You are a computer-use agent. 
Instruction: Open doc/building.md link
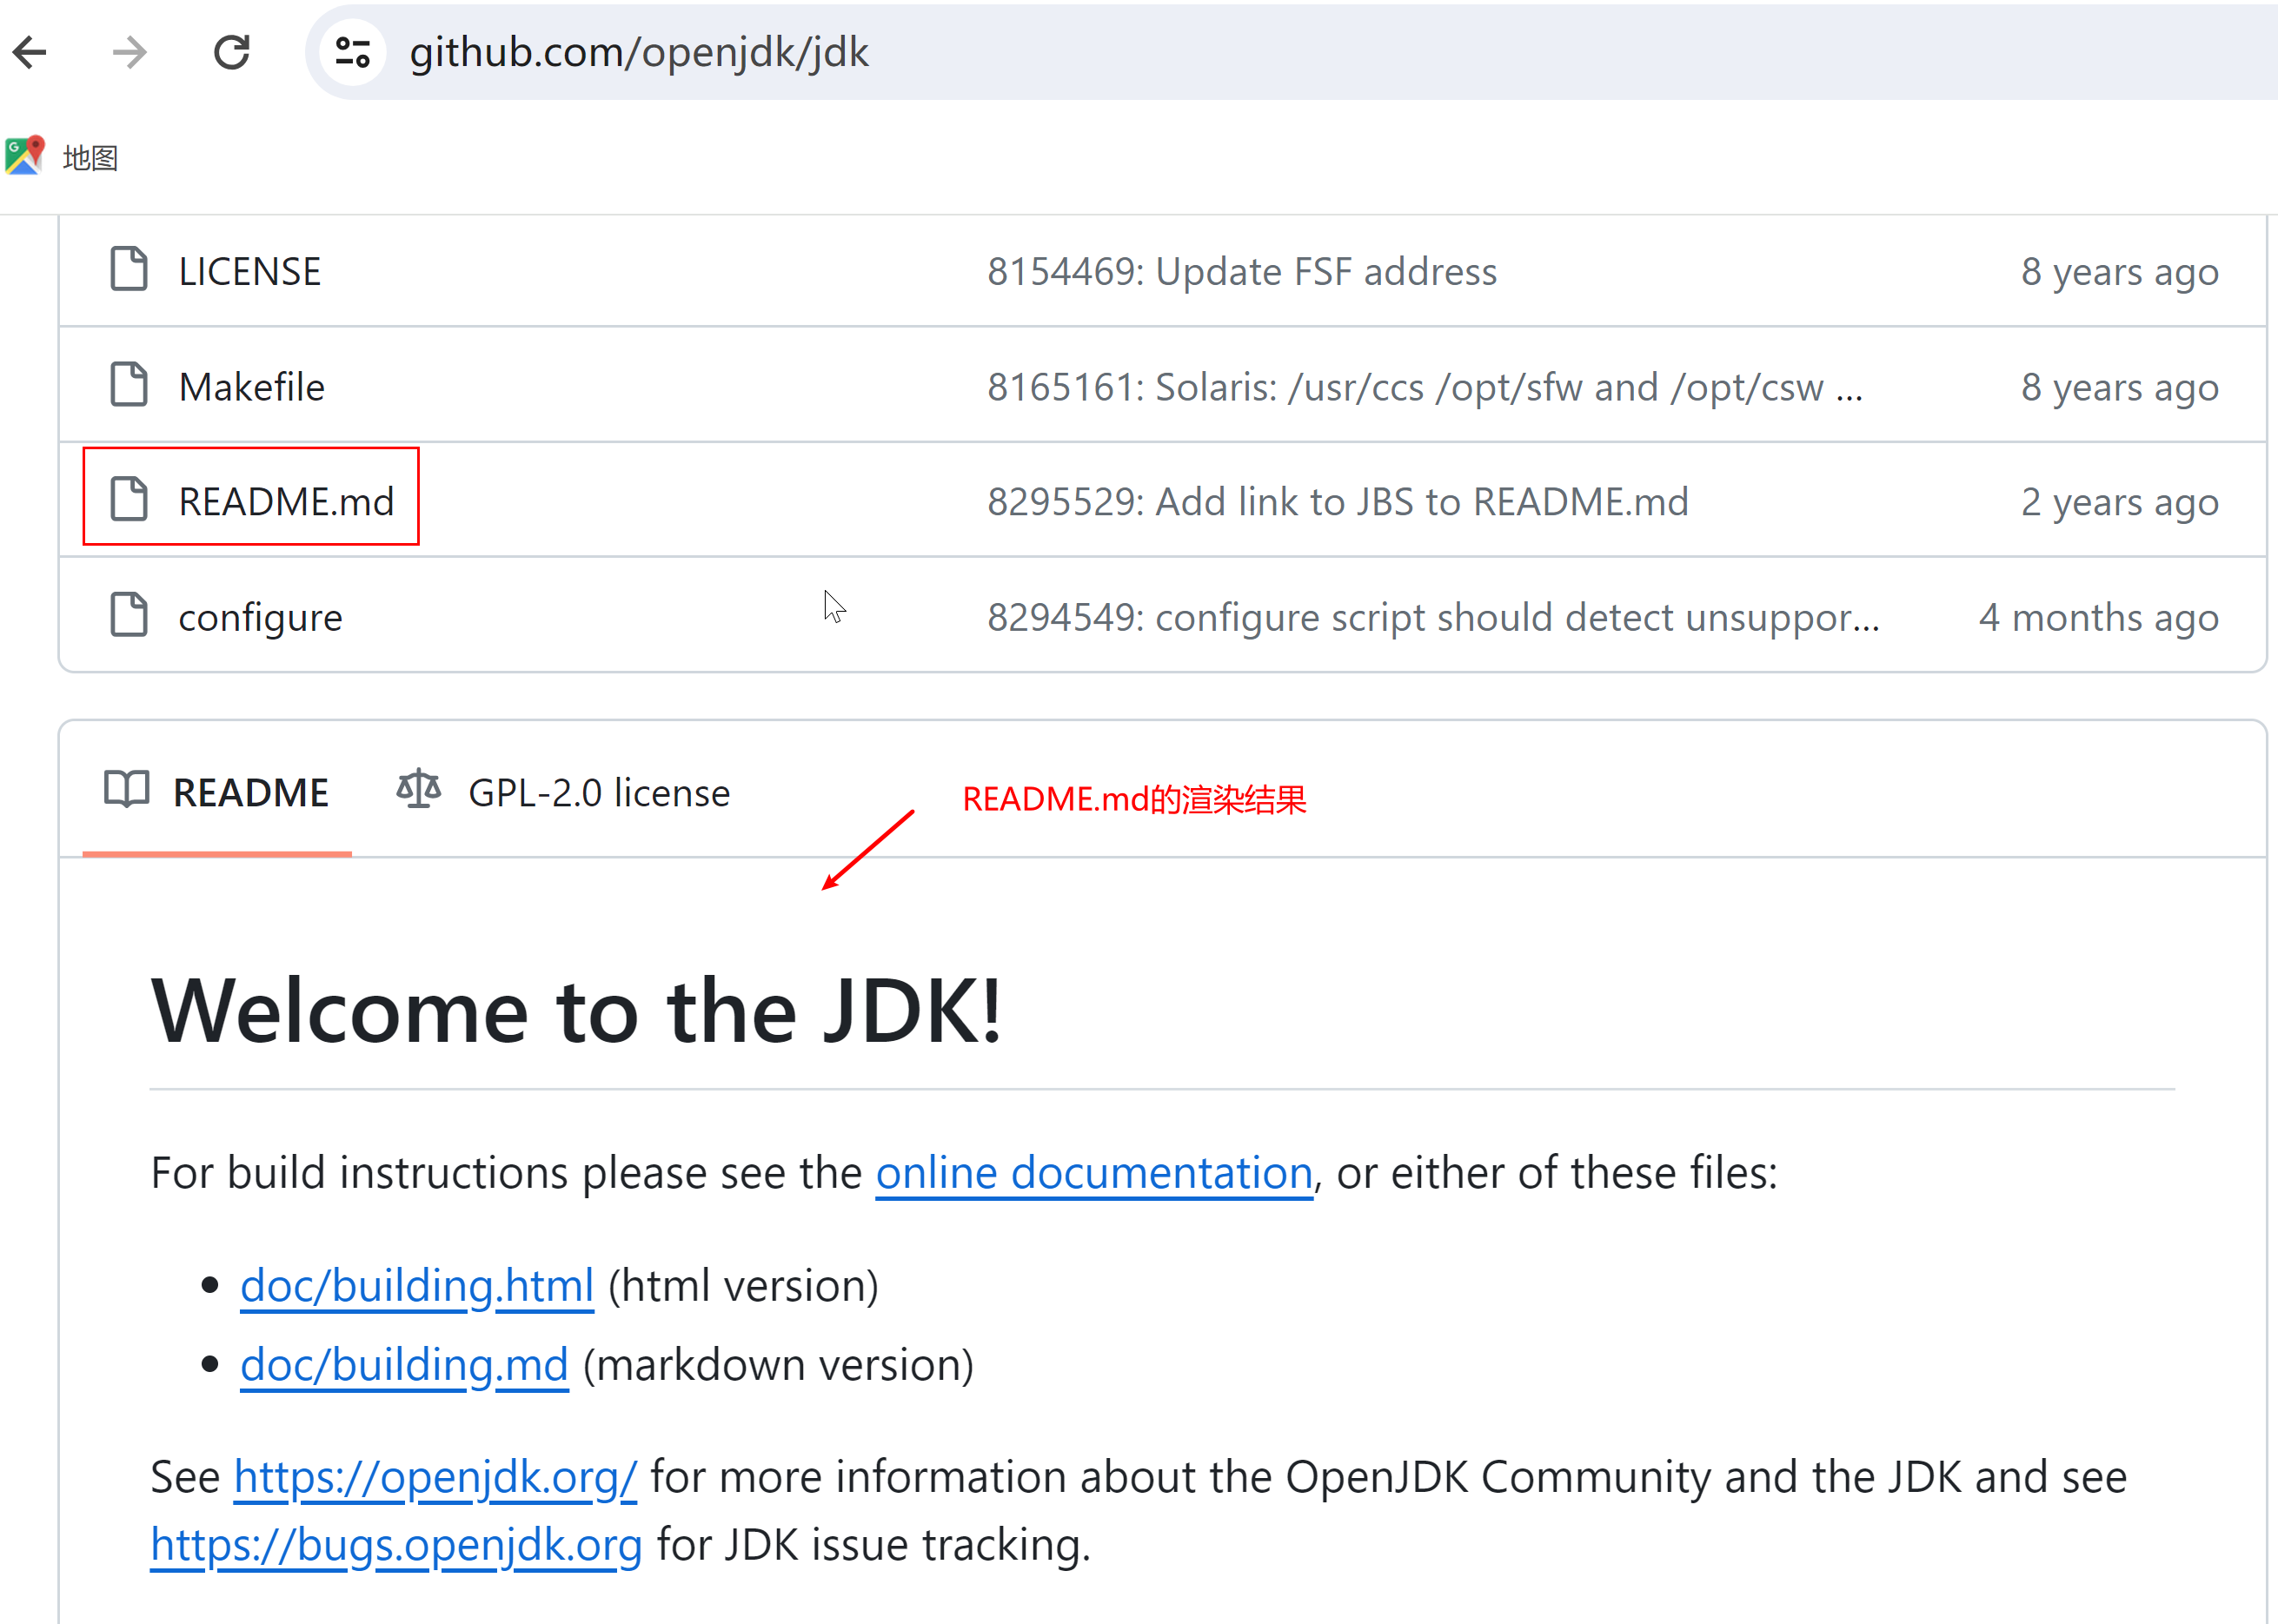[404, 1364]
